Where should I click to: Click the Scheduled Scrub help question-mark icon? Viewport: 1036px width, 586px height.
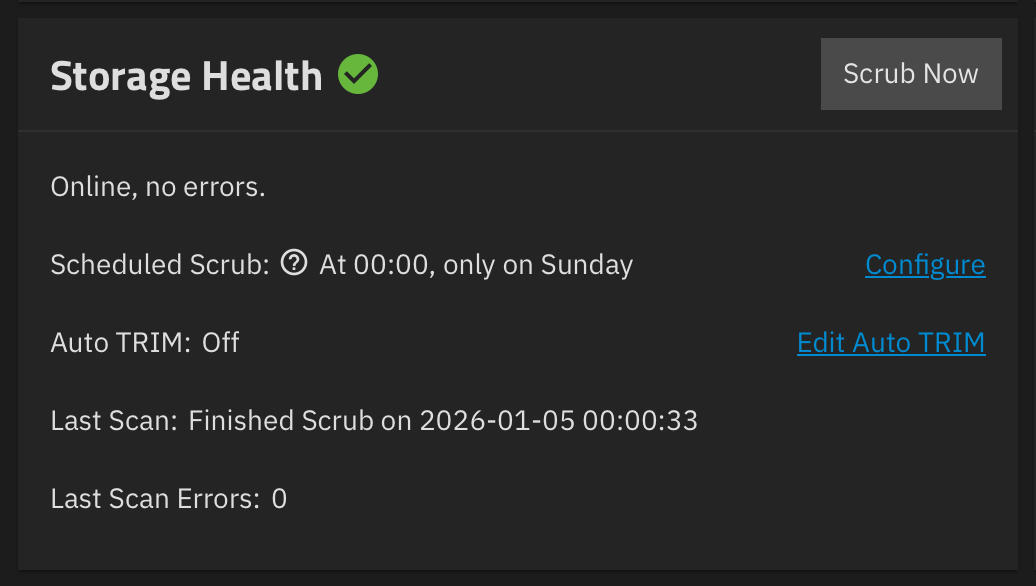[x=294, y=264]
